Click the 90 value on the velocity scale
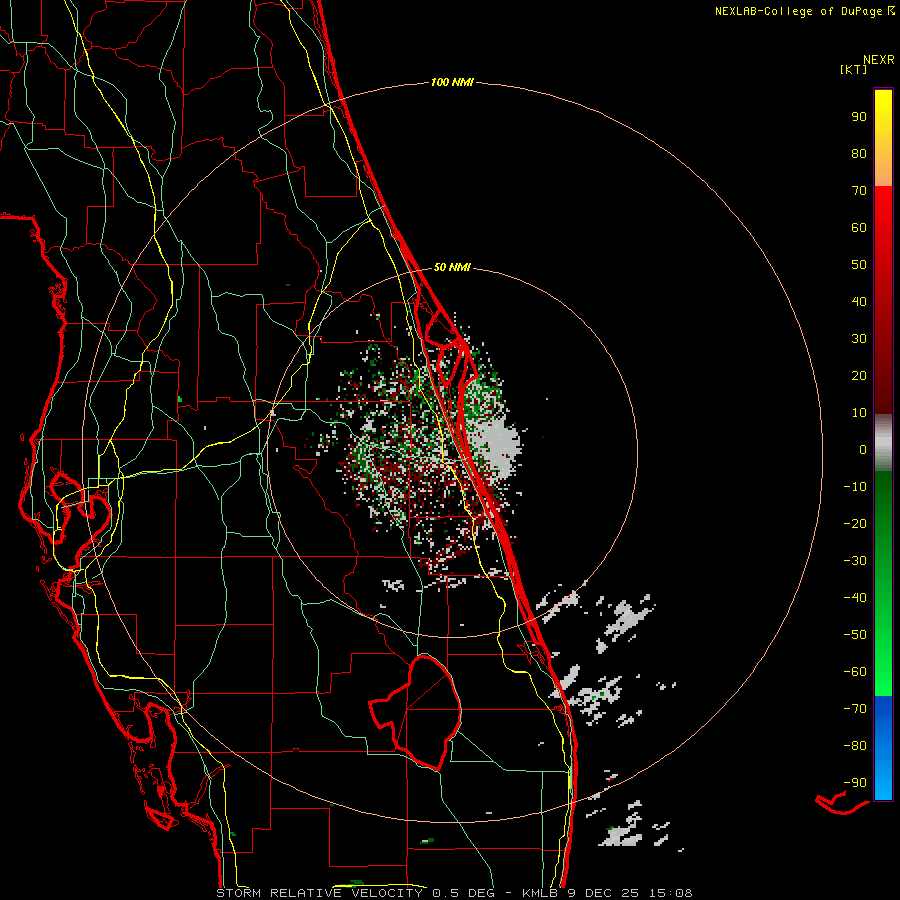The image size is (900, 900). click(859, 117)
